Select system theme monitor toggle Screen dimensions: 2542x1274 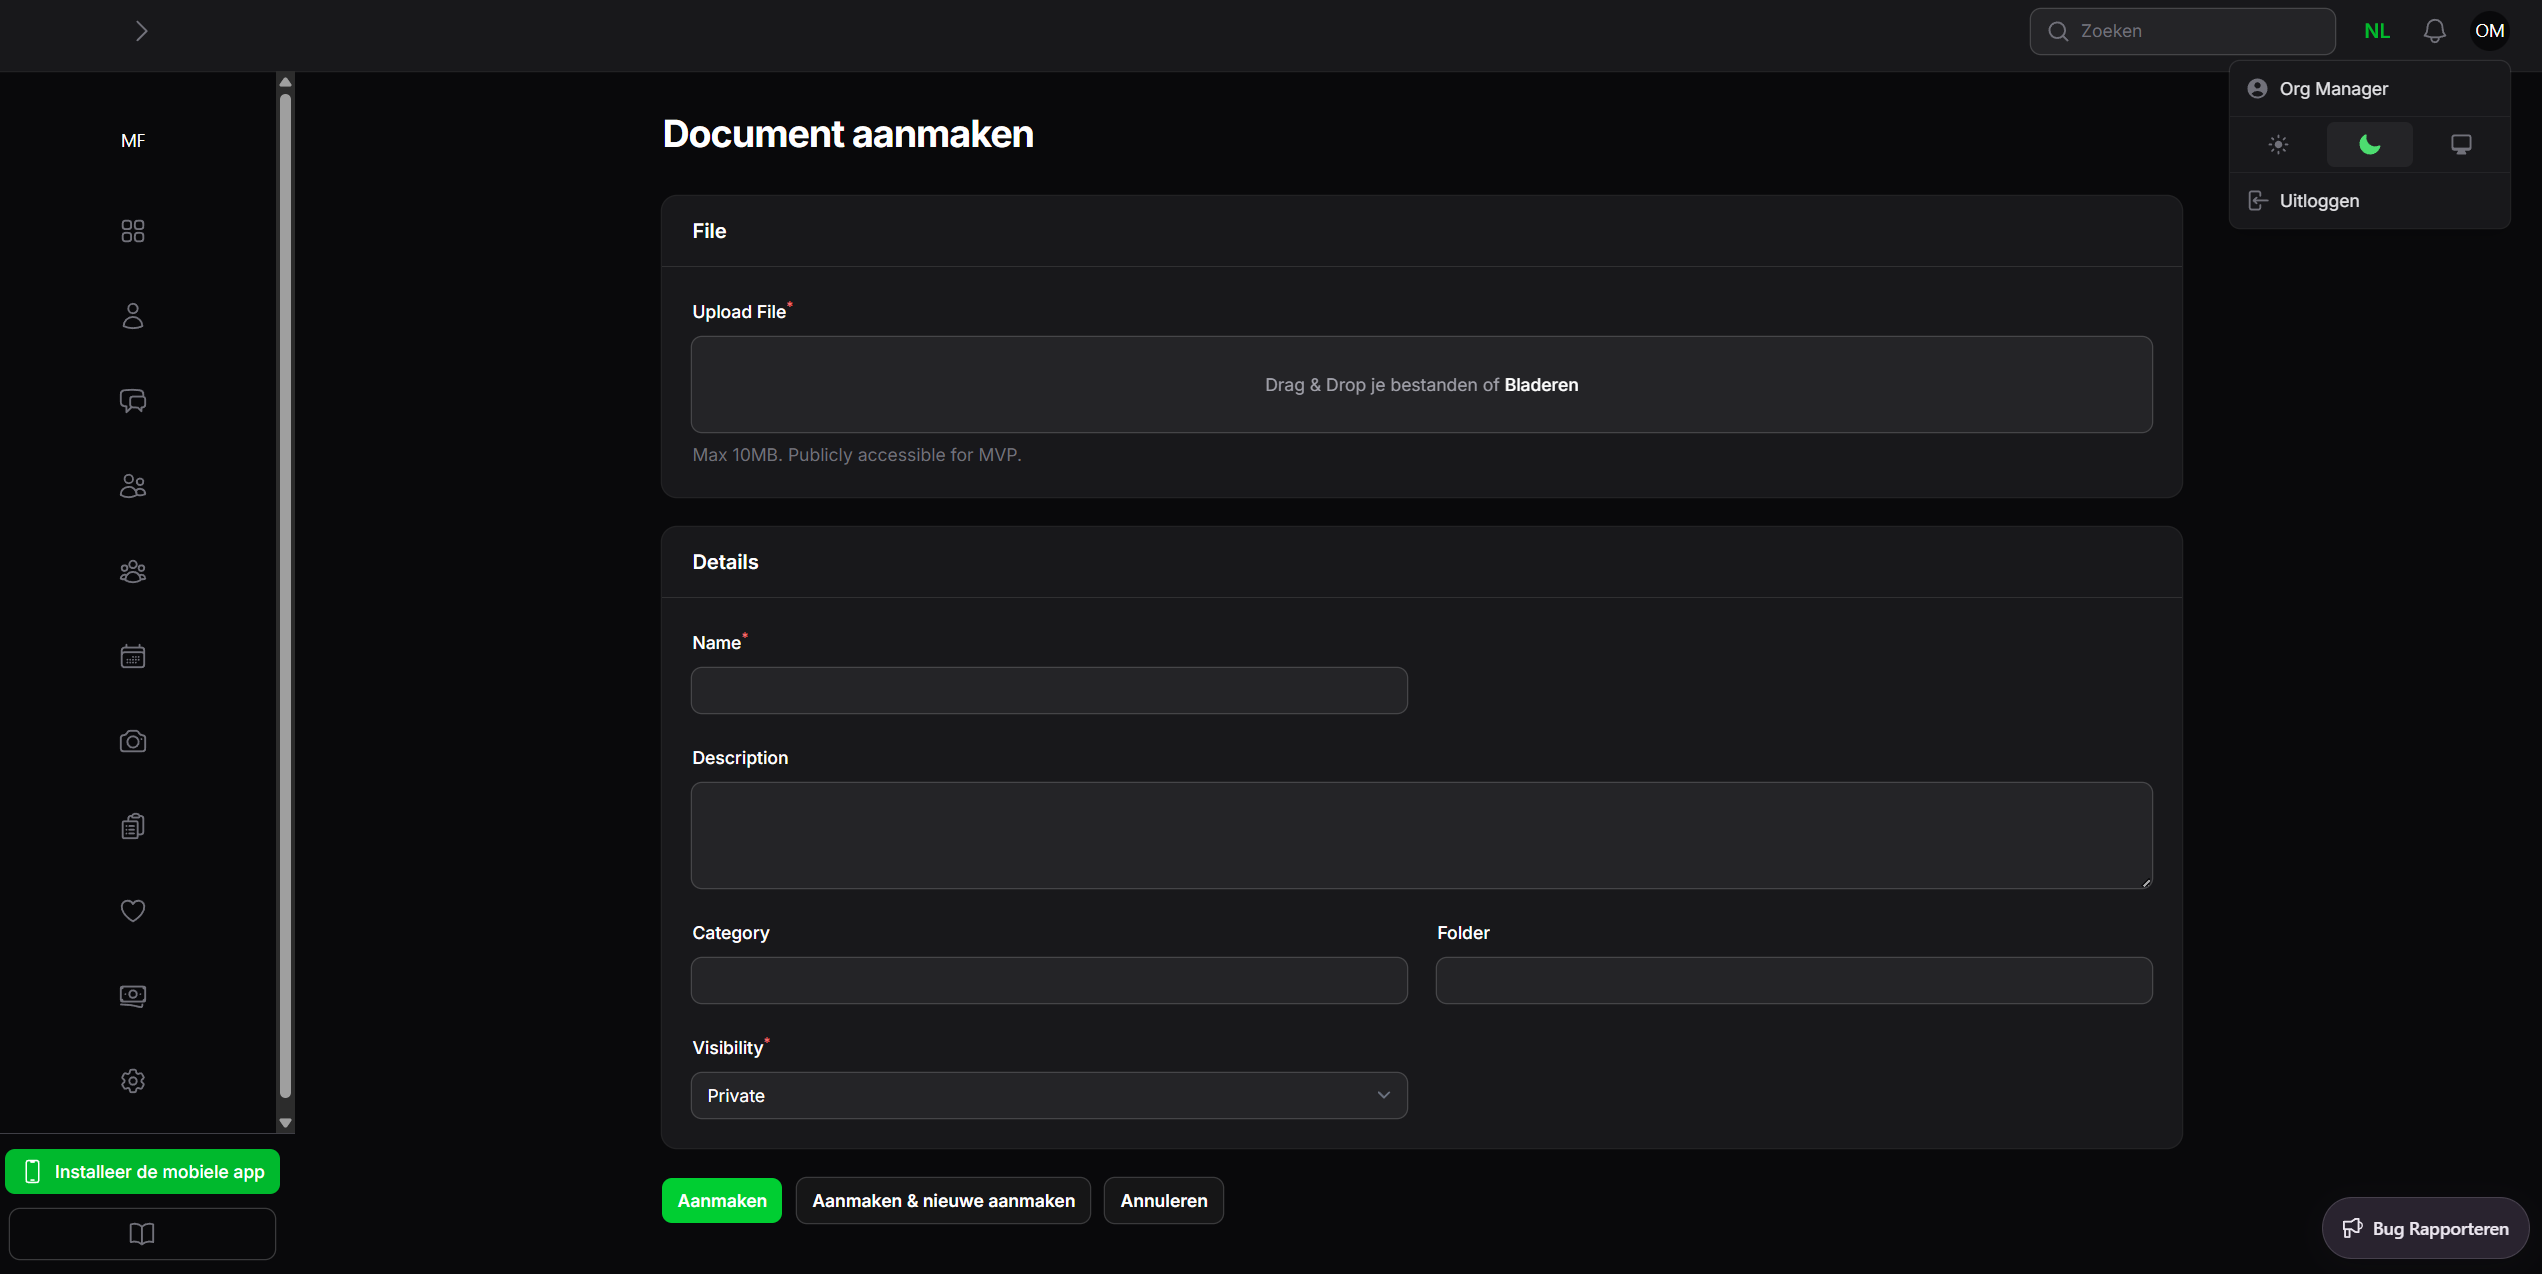[2461, 145]
